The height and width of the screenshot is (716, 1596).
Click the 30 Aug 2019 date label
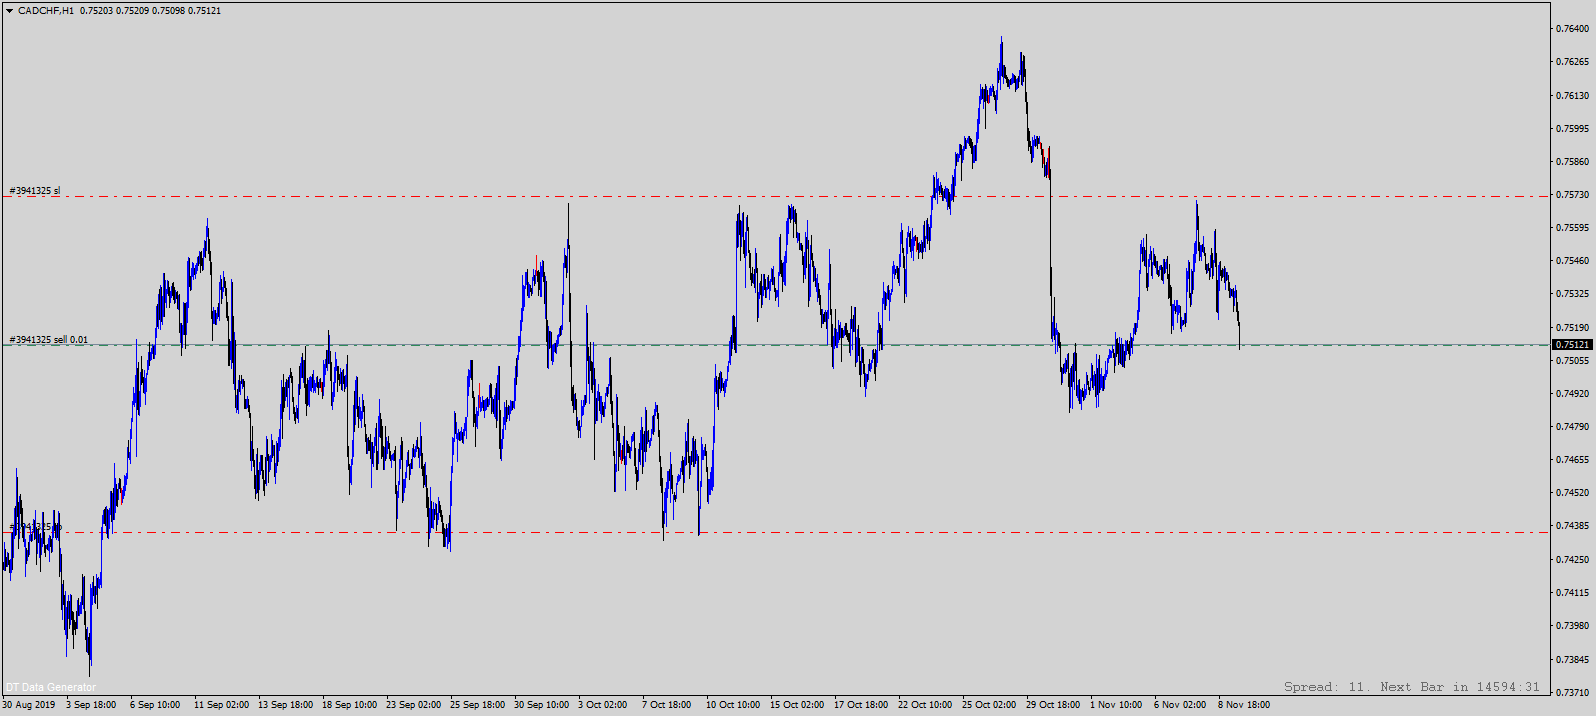point(29,705)
